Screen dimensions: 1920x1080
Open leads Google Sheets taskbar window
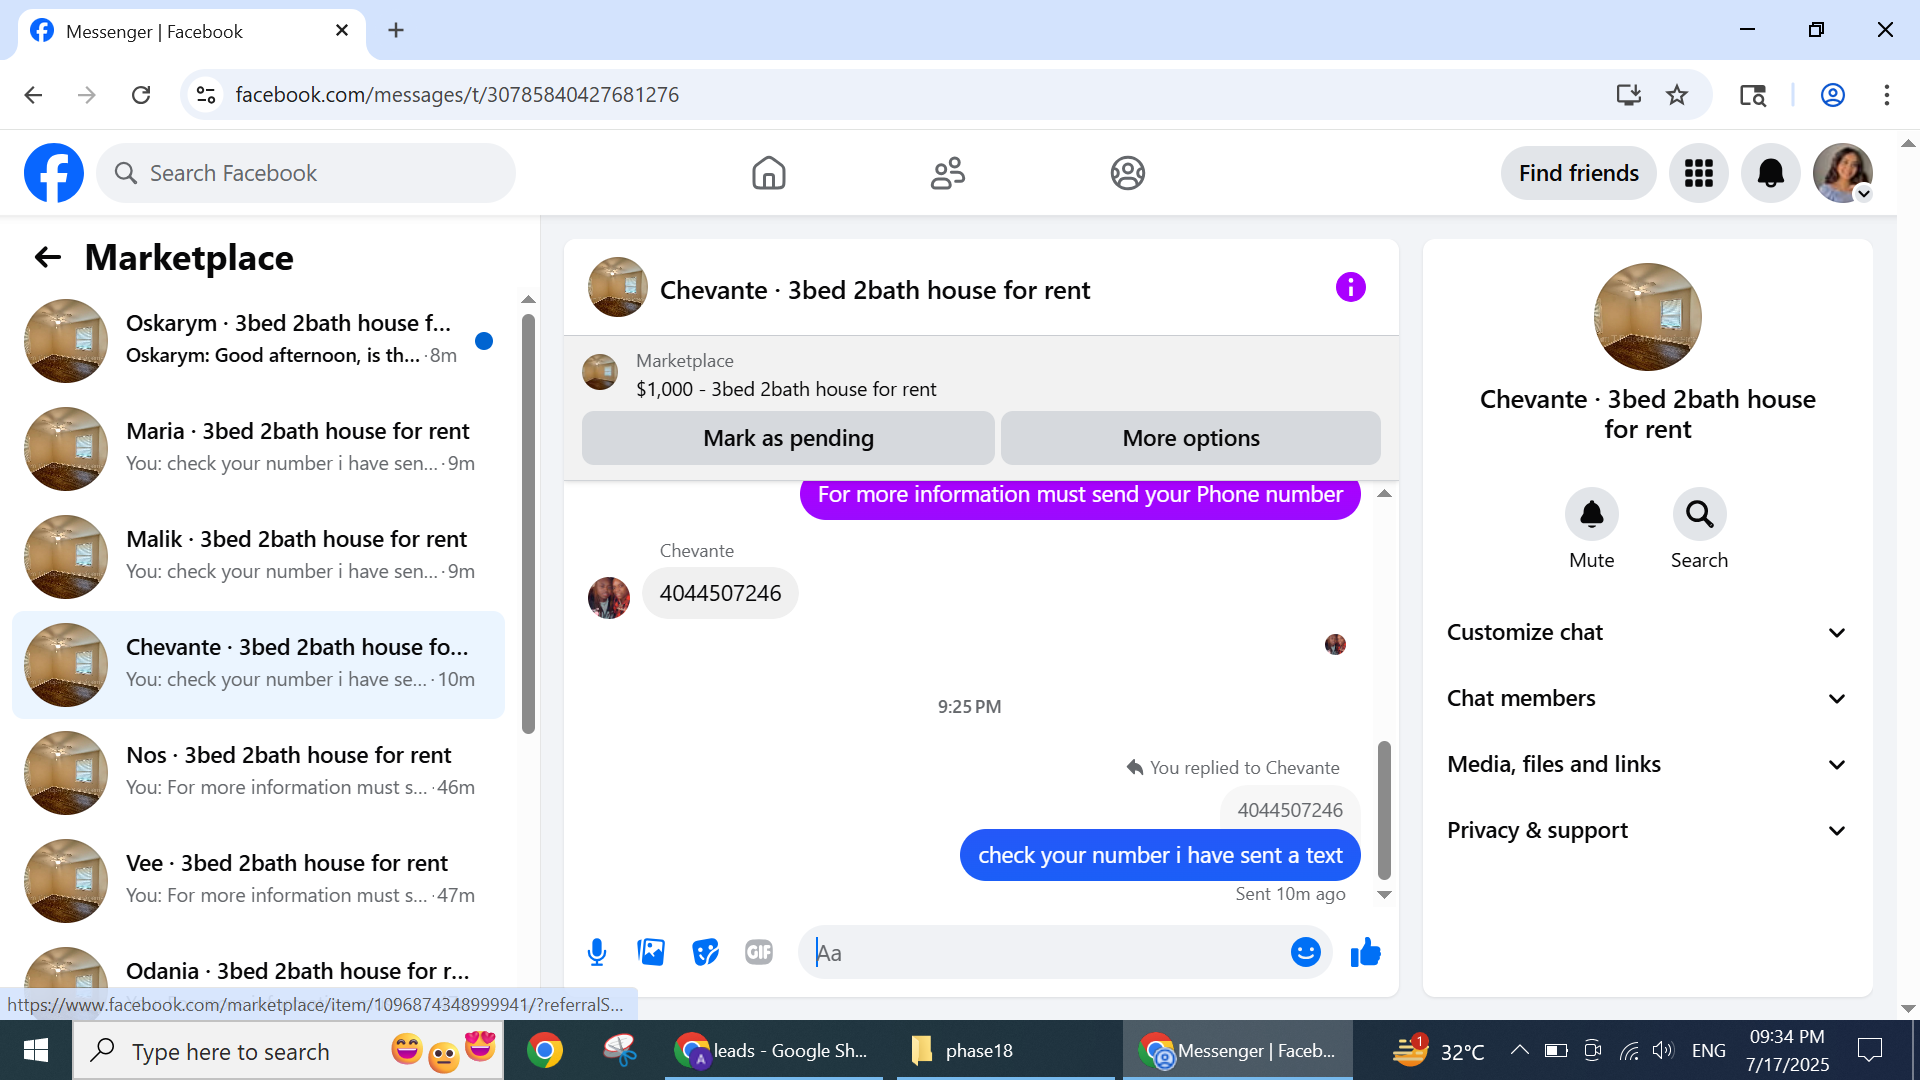[774, 1050]
